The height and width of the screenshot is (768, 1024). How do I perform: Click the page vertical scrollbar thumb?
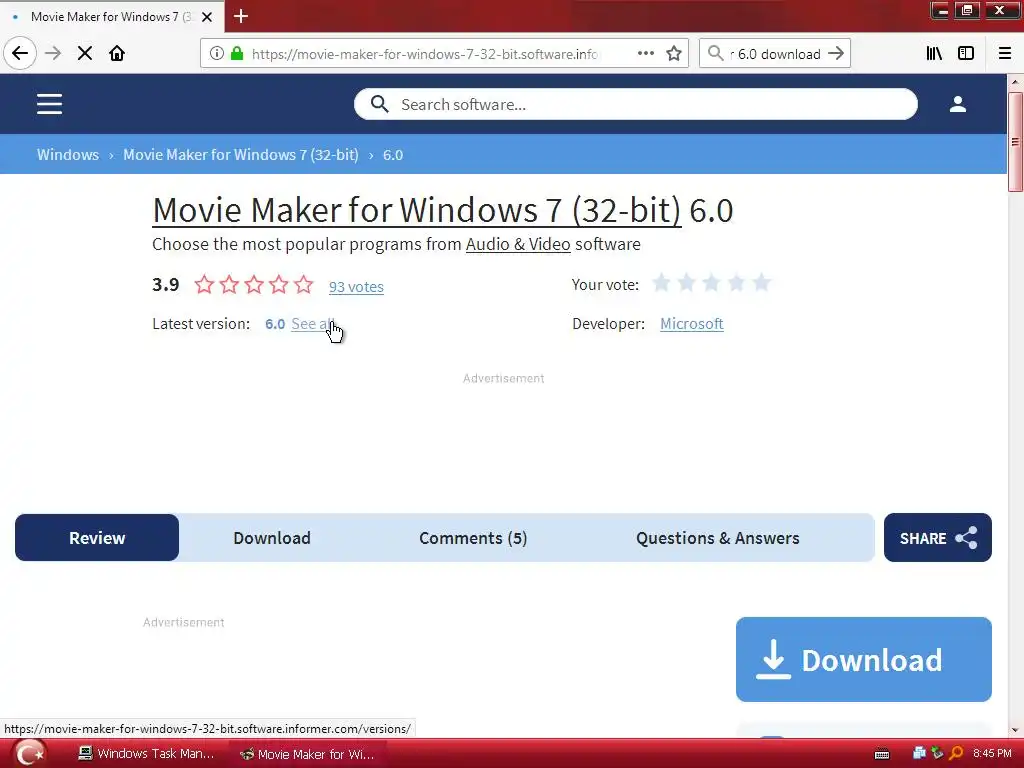(x=1015, y=142)
